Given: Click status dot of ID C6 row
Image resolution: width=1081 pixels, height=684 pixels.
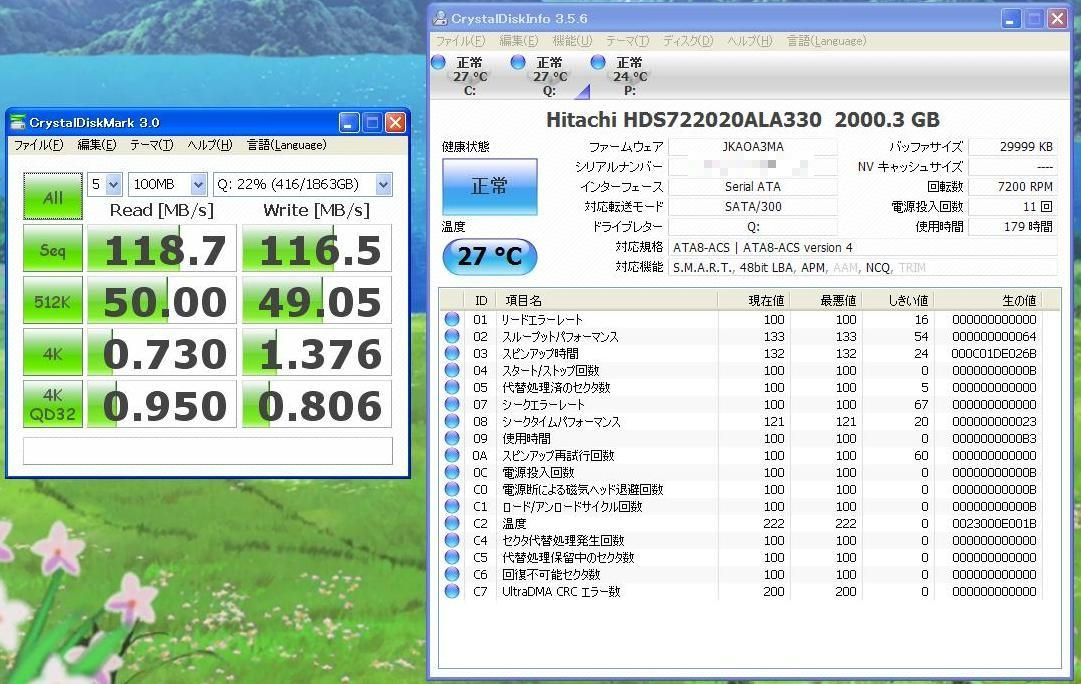Looking at the screenshot, I should coord(452,574).
